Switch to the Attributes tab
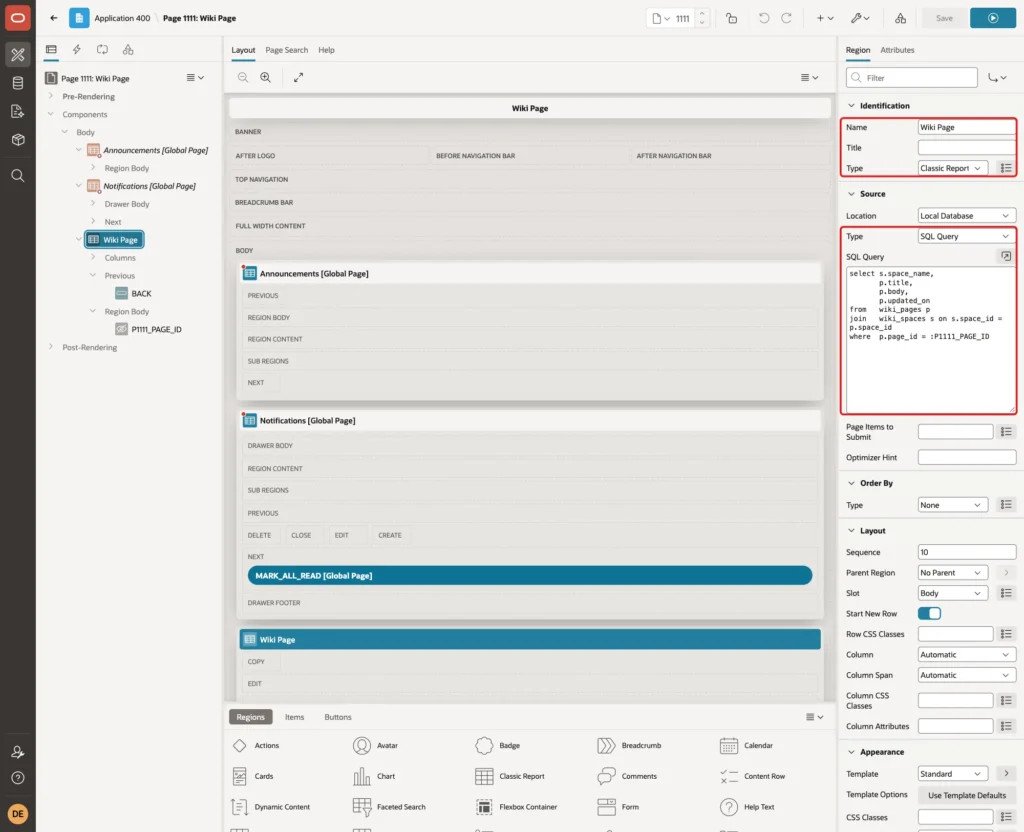Screen dimensions: 1024x832 point(897,50)
